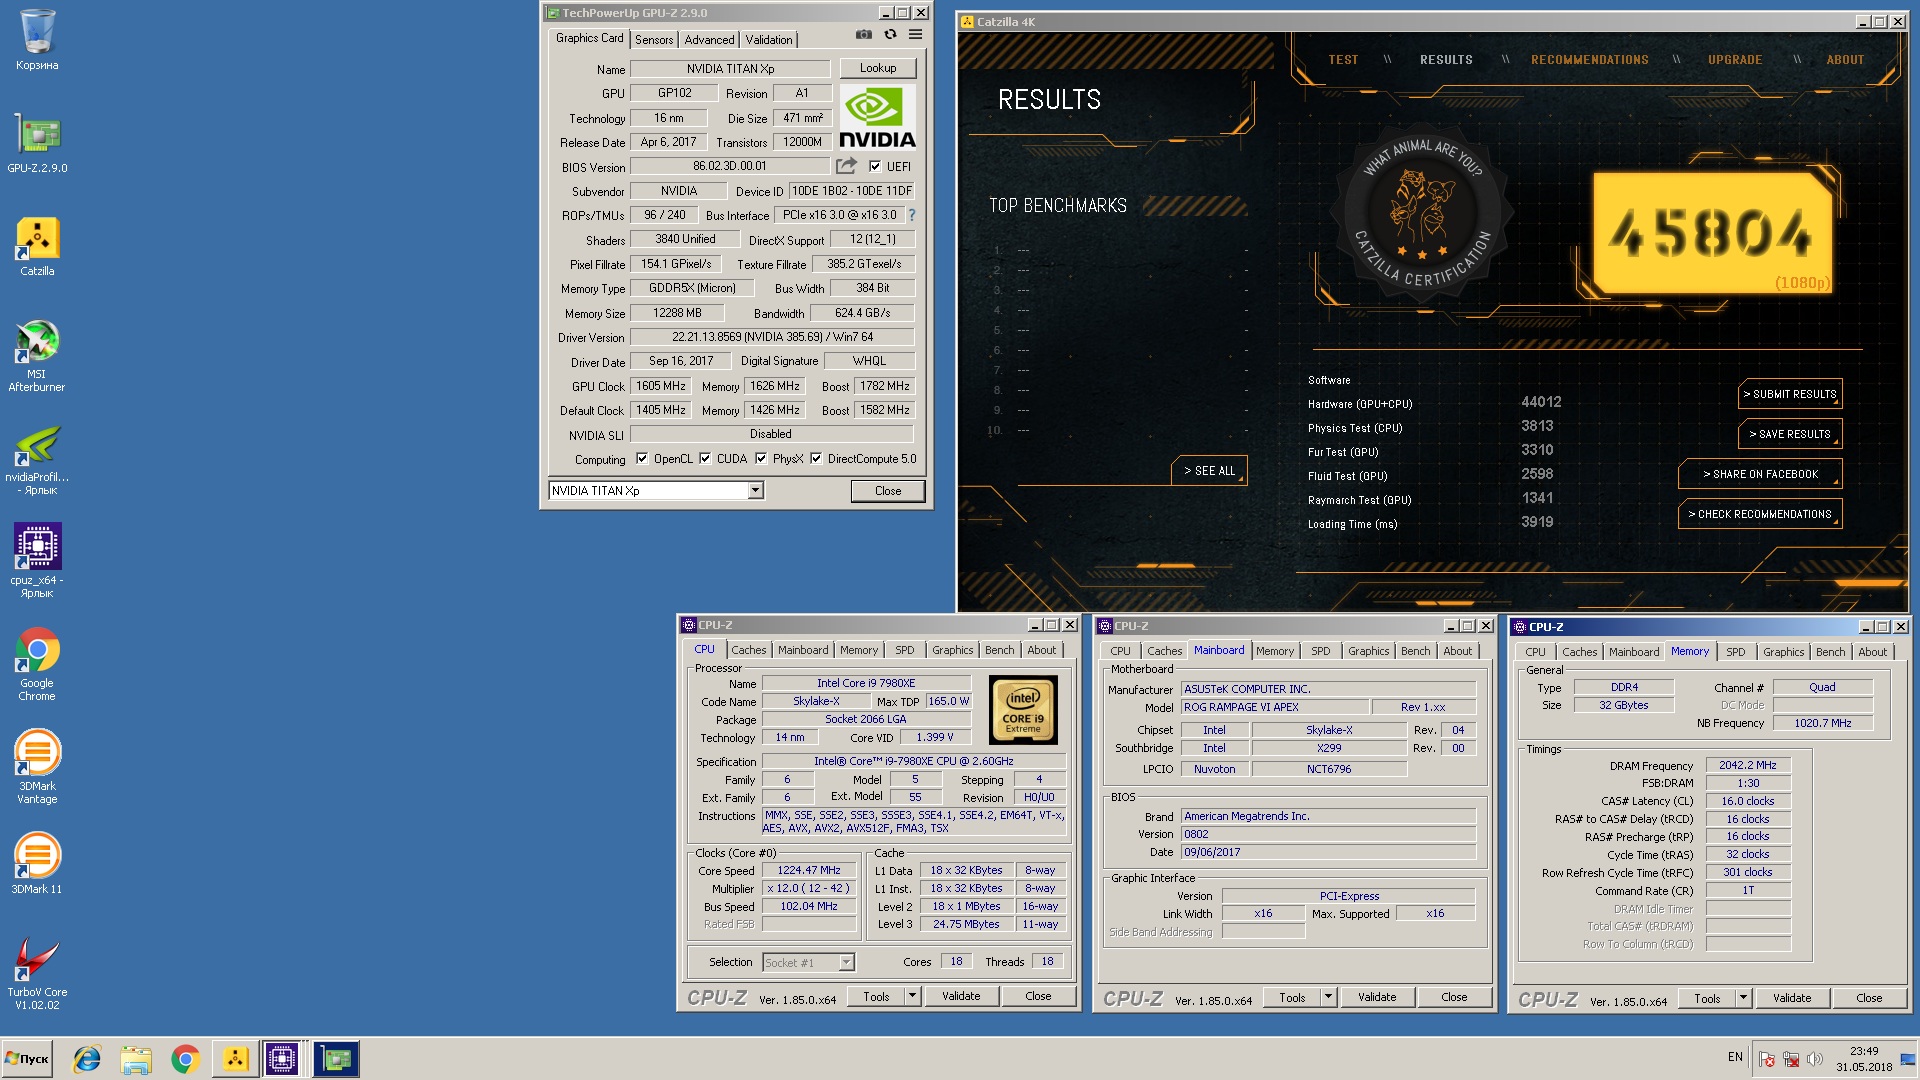Open GPU-Z hamburger menu icon
This screenshot has height=1080, width=1920.
click(915, 35)
